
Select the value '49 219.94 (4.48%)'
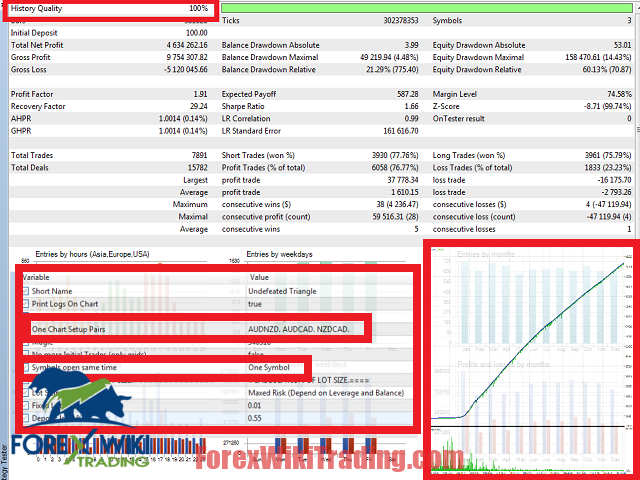(389, 57)
